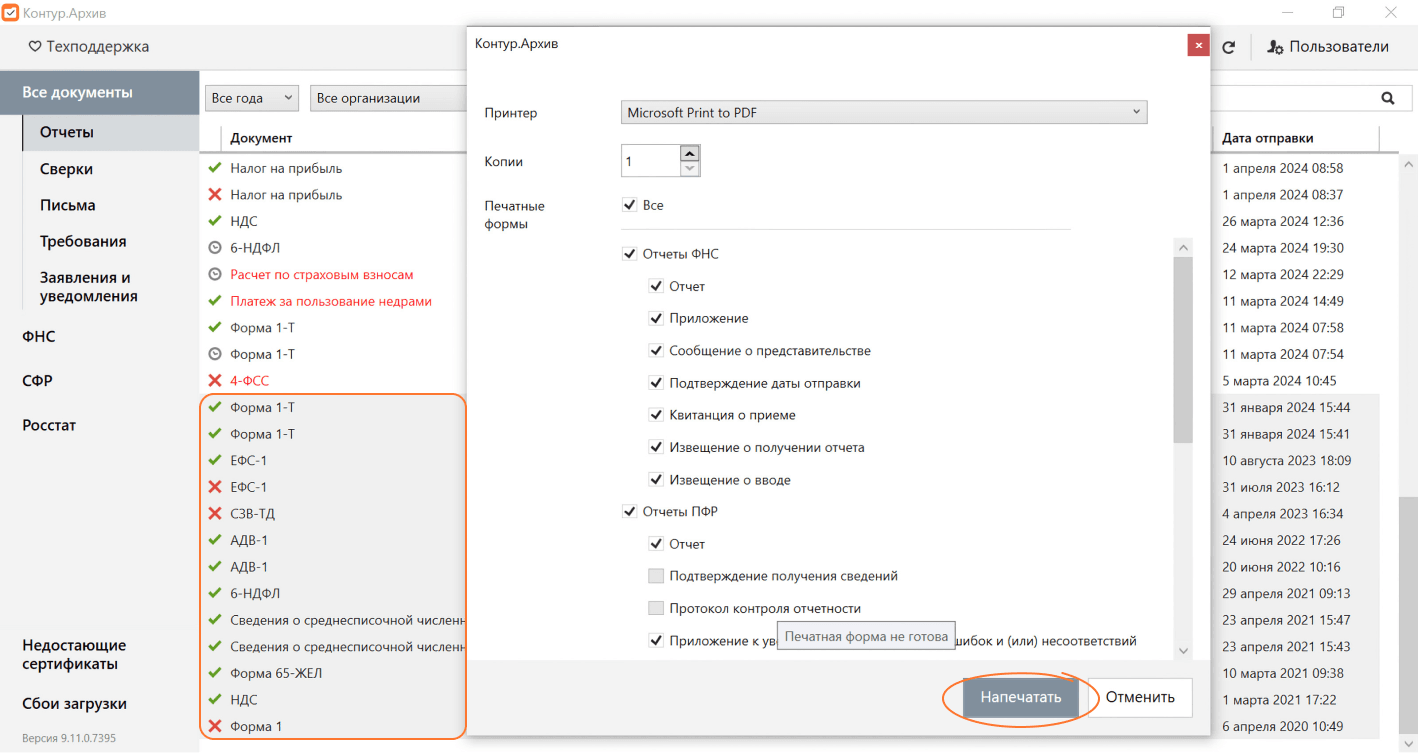Click clock status icon of Расчет по страховым взносам

(x=214, y=274)
